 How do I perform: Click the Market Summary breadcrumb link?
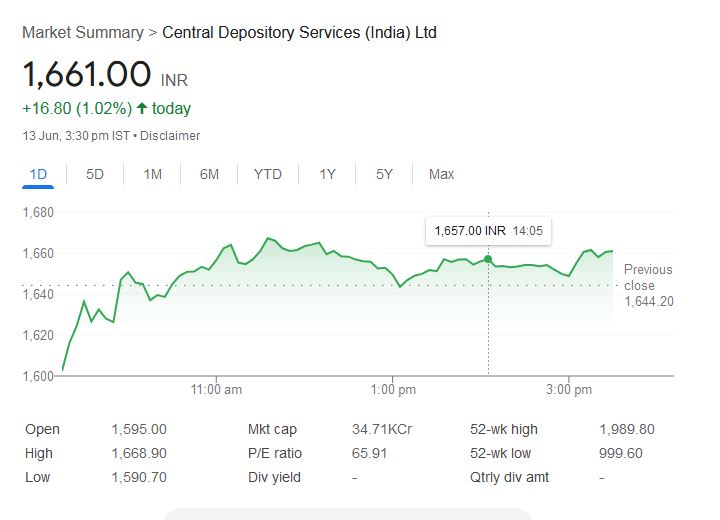(82, 33)
